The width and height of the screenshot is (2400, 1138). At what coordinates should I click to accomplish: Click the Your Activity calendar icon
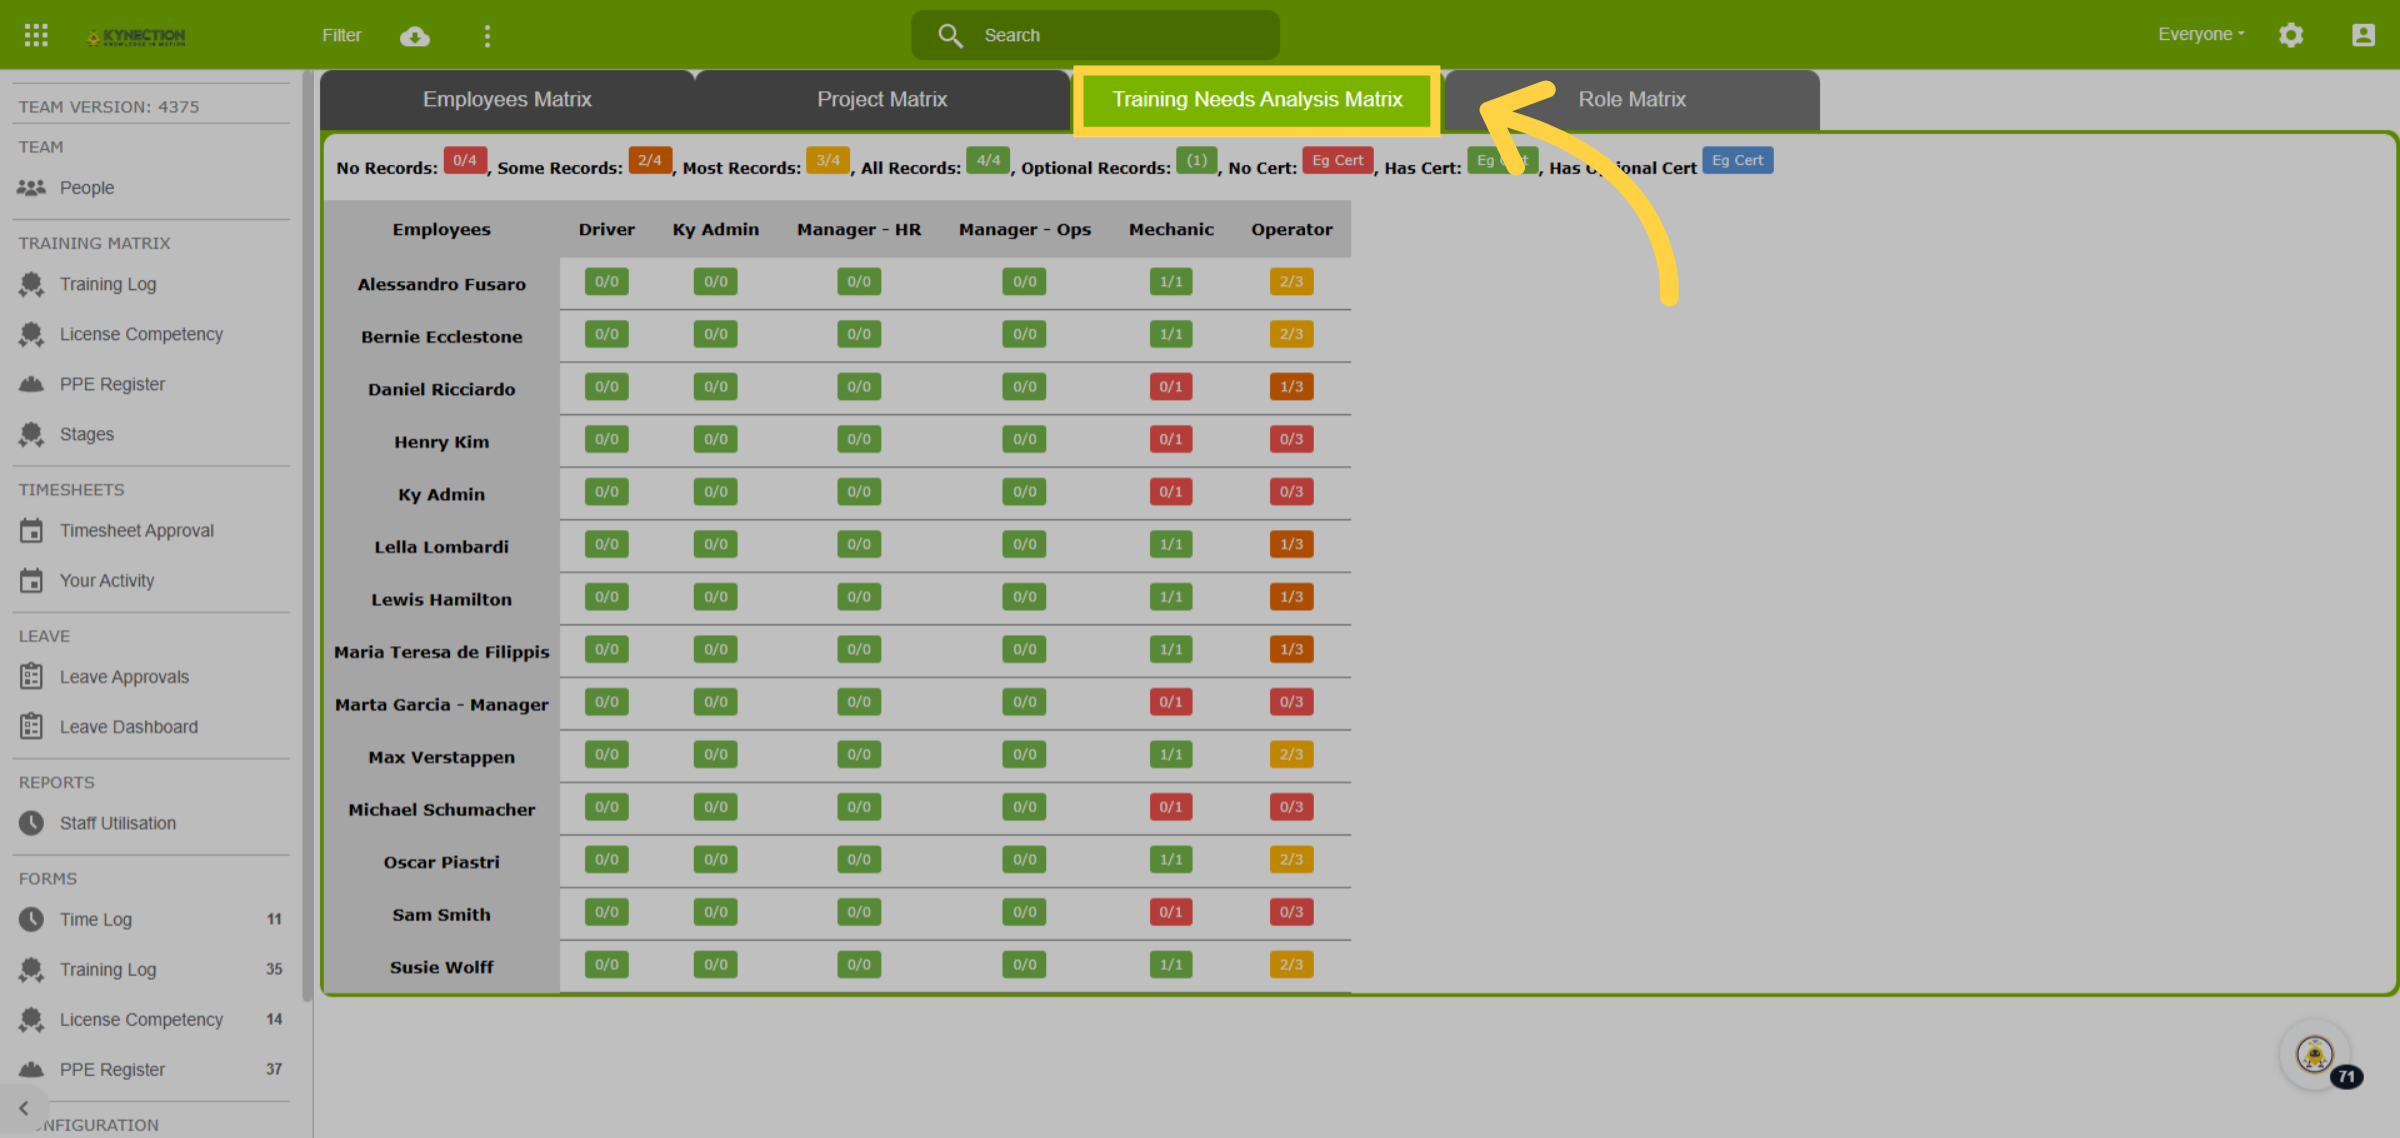click(x=31, y=580)
